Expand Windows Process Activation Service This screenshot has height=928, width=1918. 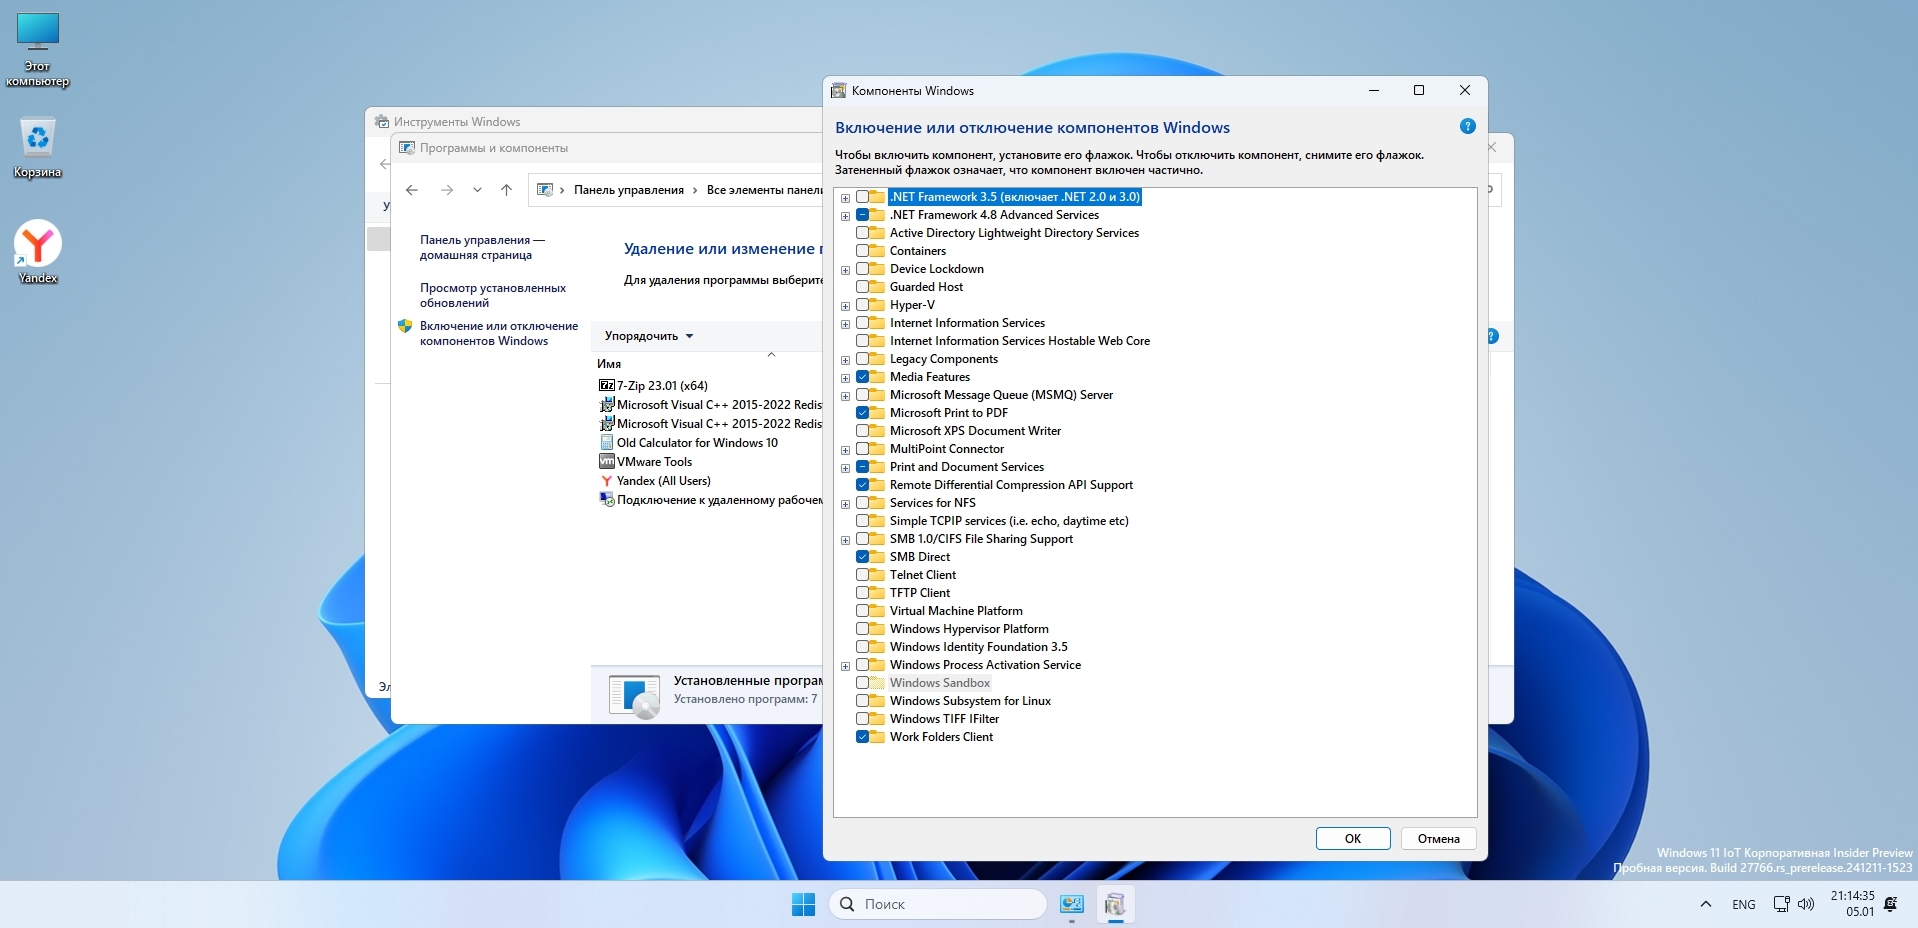[845, 666]
